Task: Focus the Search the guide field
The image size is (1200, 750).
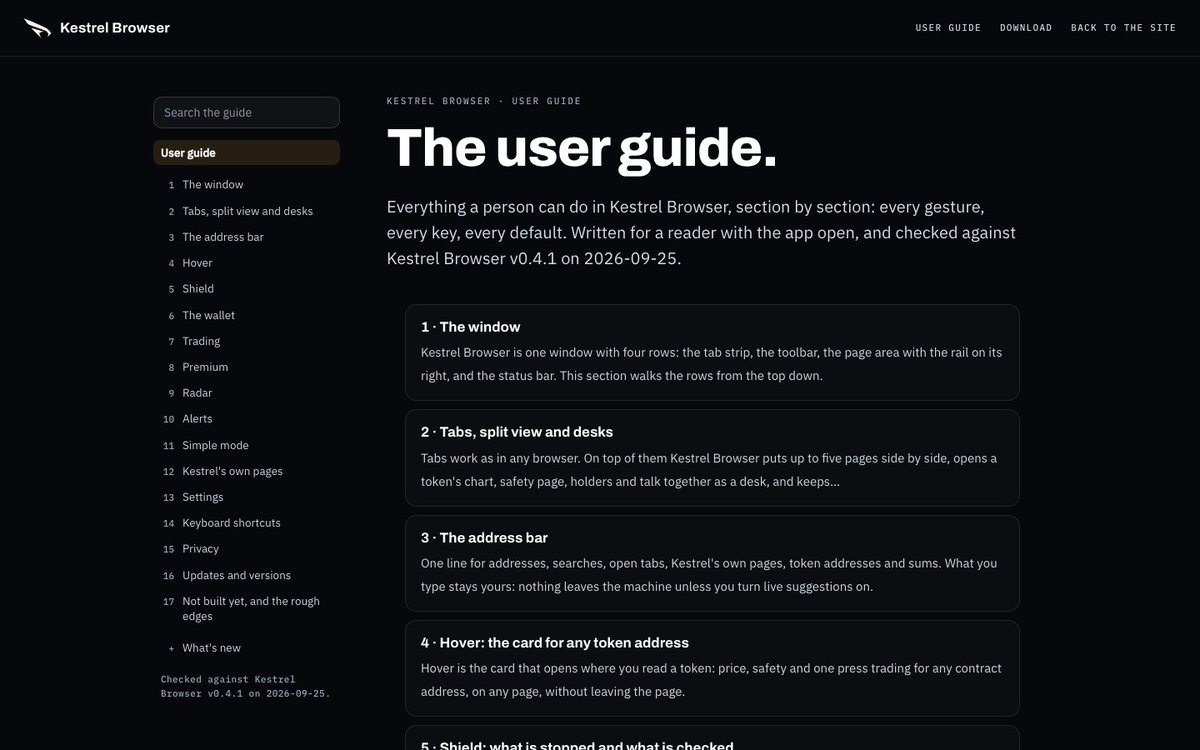Action: coord(246,112)
